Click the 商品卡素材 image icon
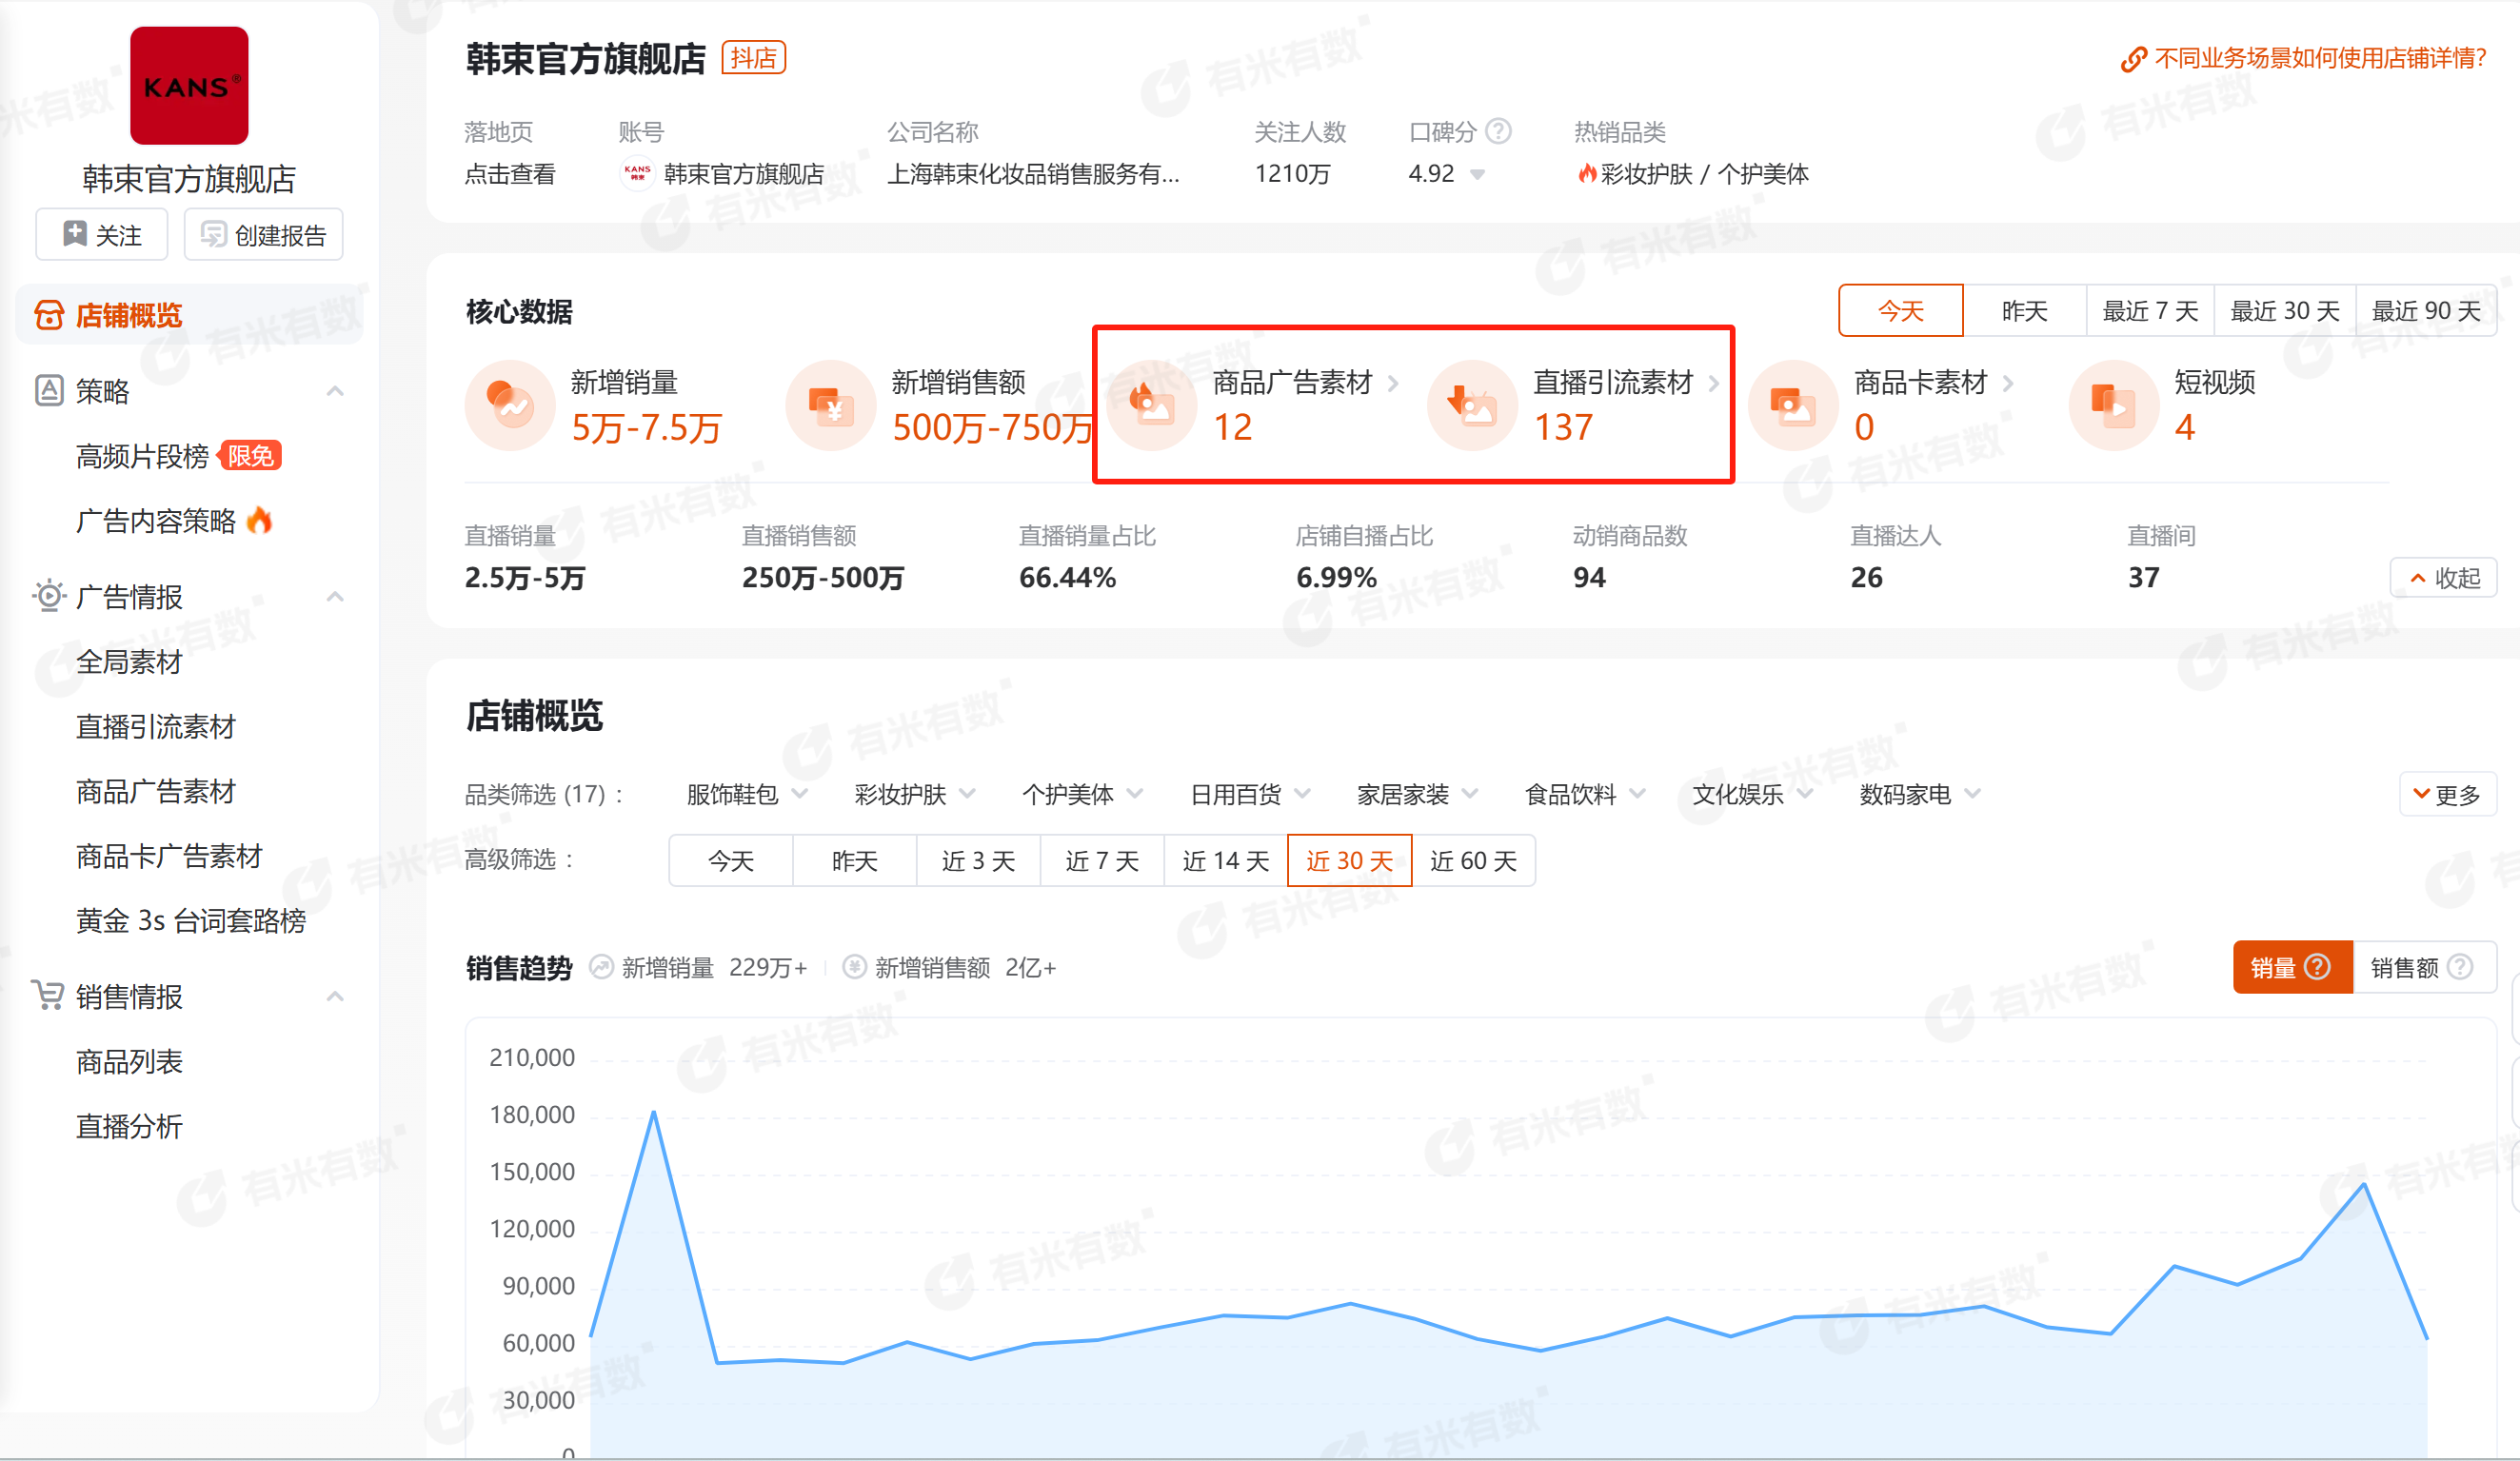 (x=1792, y=405)
